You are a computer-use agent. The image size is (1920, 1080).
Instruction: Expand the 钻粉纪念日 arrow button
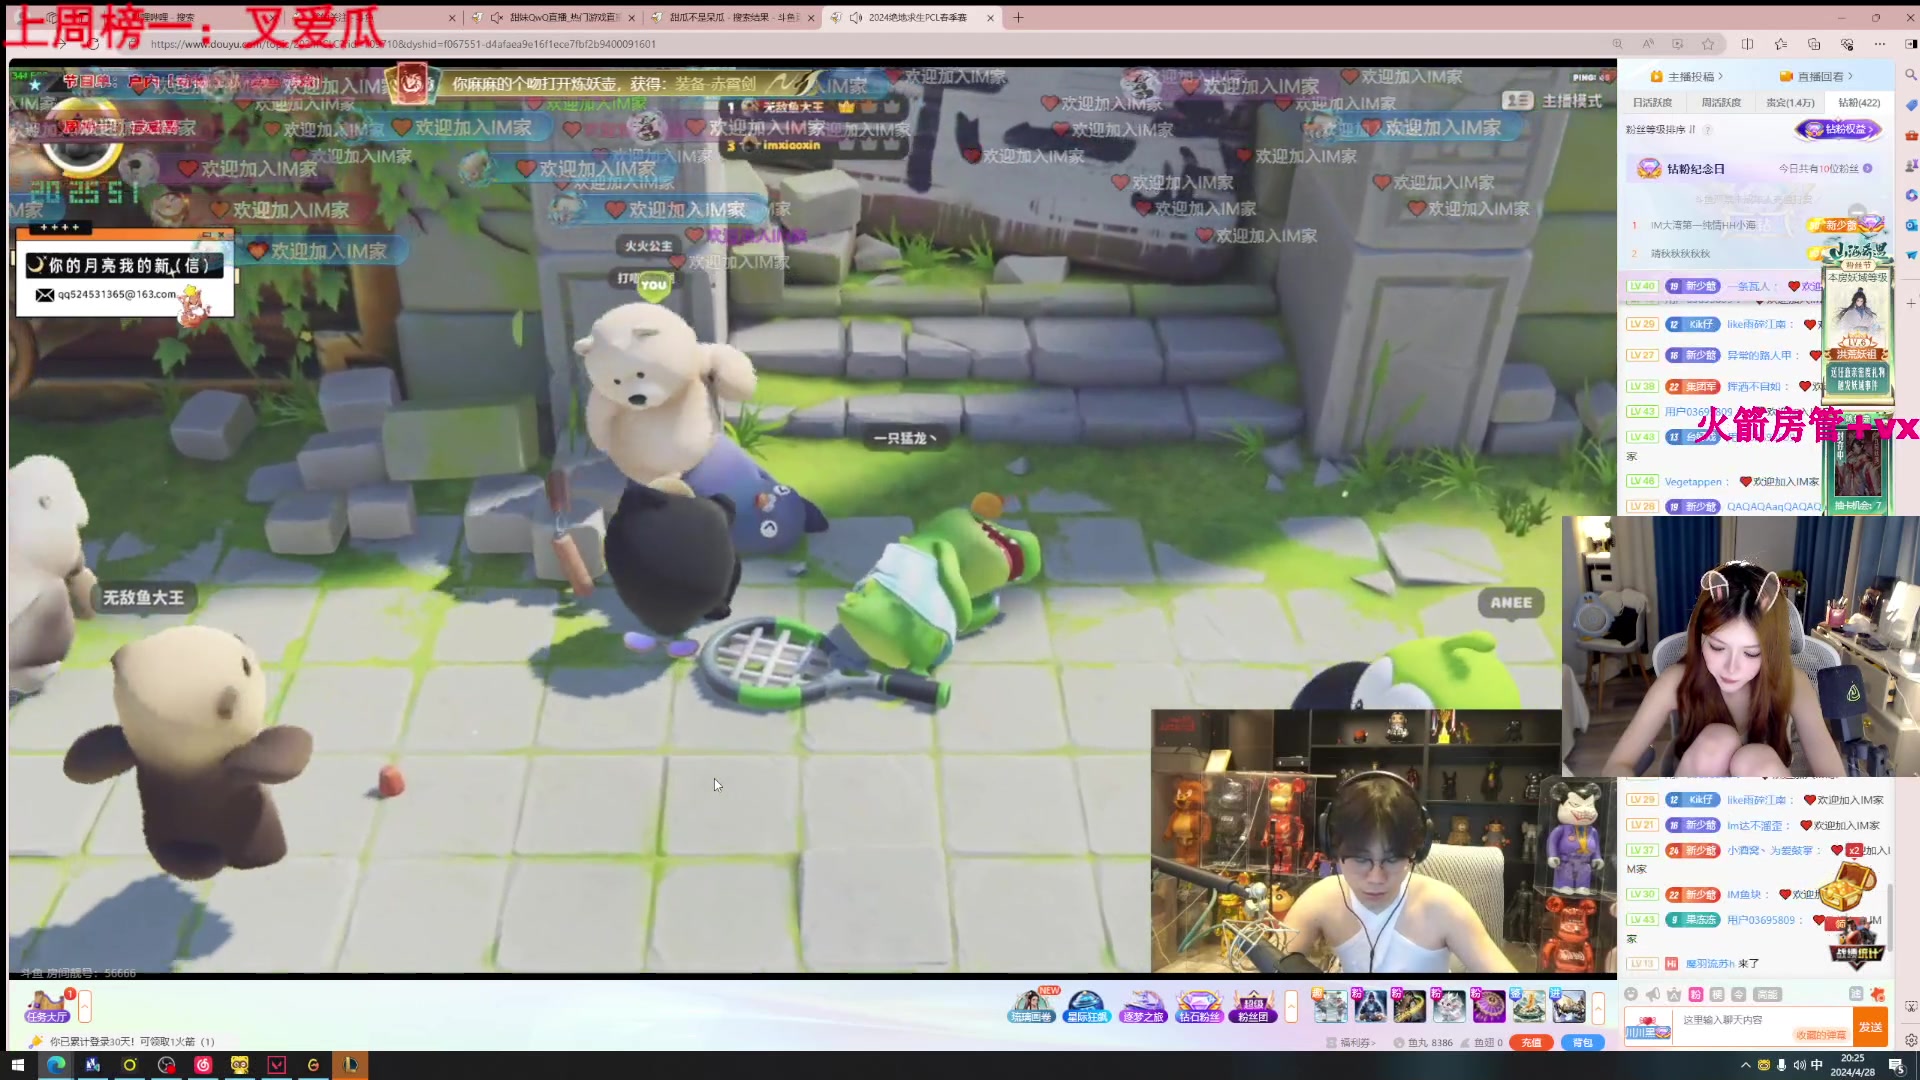tap(1867, 168)
